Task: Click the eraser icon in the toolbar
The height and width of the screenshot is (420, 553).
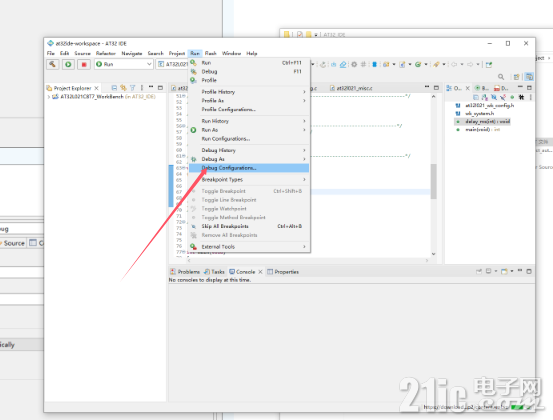Action: (x=343, y=64)
